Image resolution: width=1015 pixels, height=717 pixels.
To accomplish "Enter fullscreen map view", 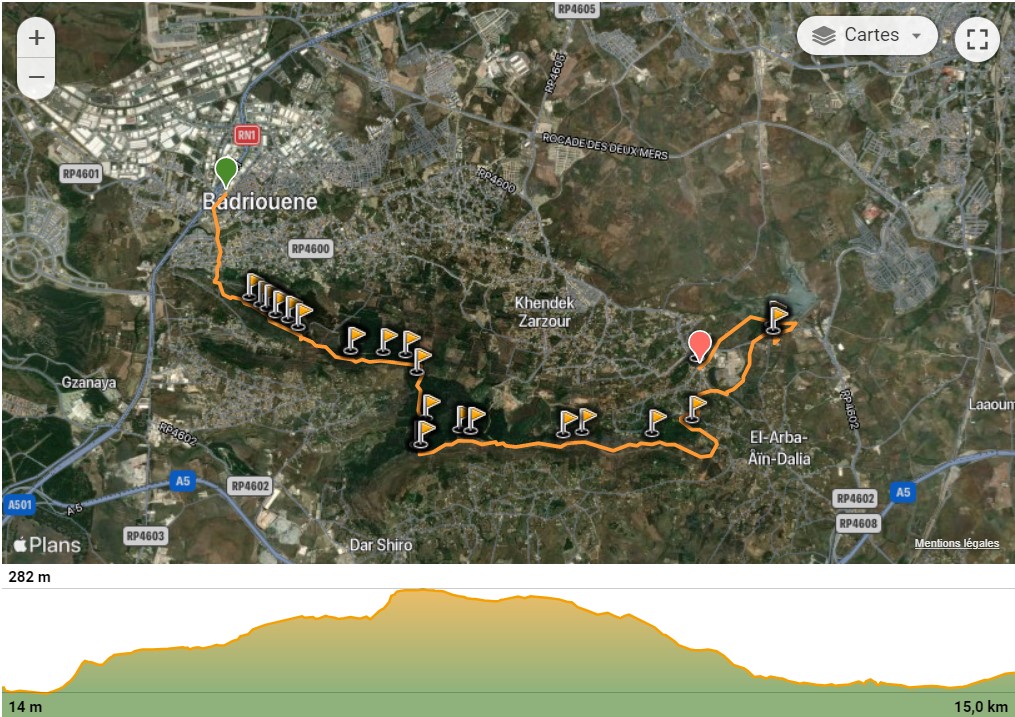I will [x=977, y=39].
